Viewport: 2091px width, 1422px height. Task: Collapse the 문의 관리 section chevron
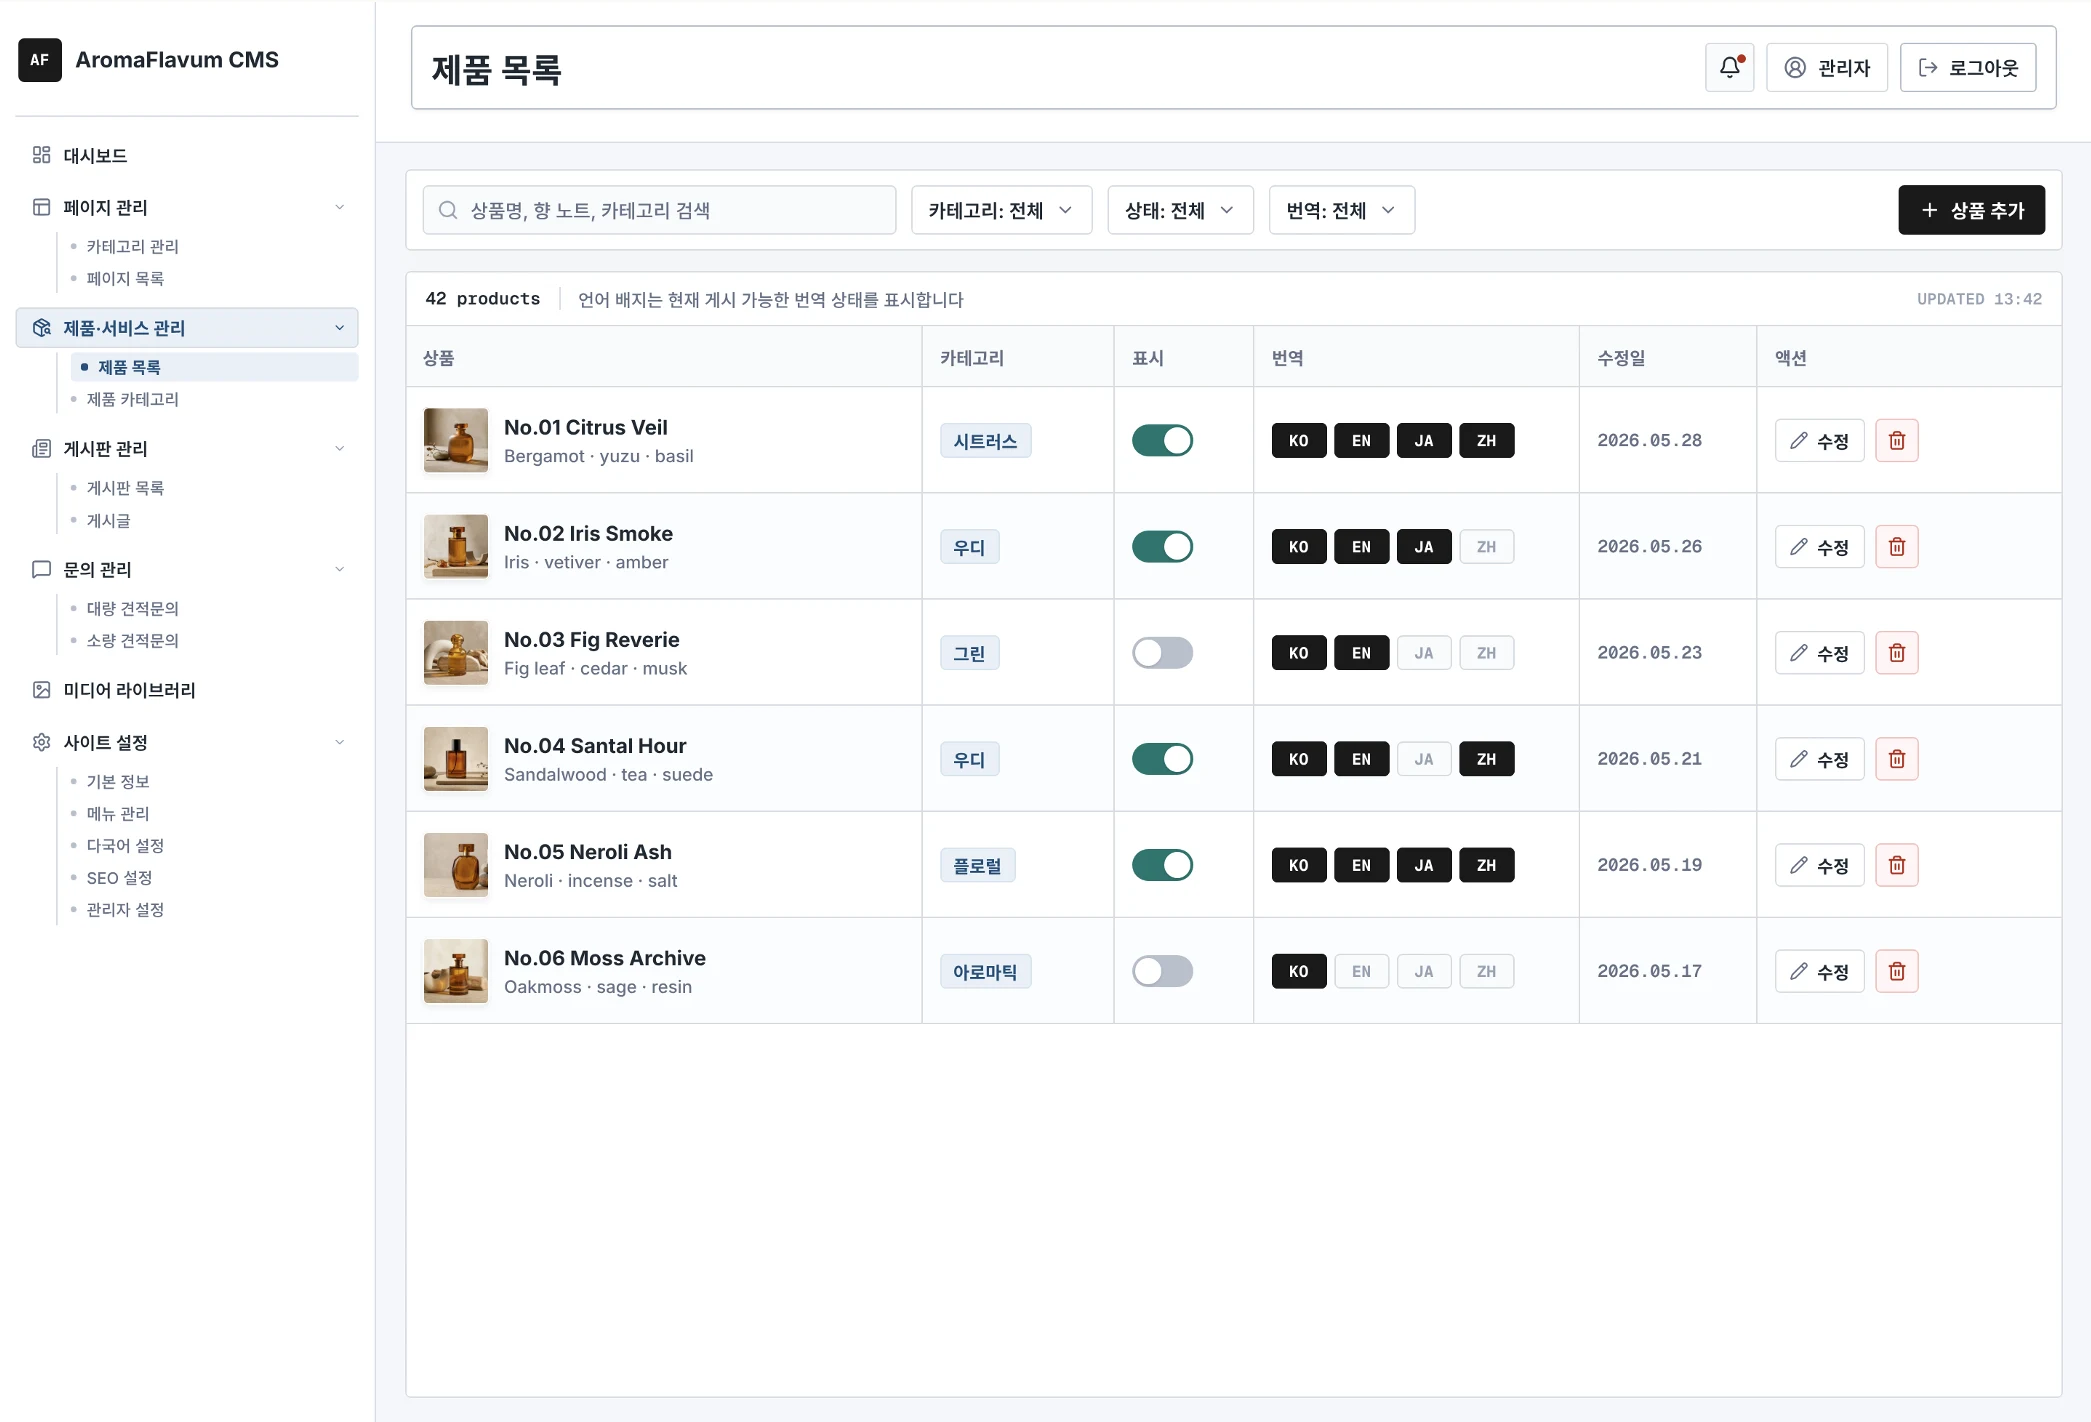[x=339, y=569]
